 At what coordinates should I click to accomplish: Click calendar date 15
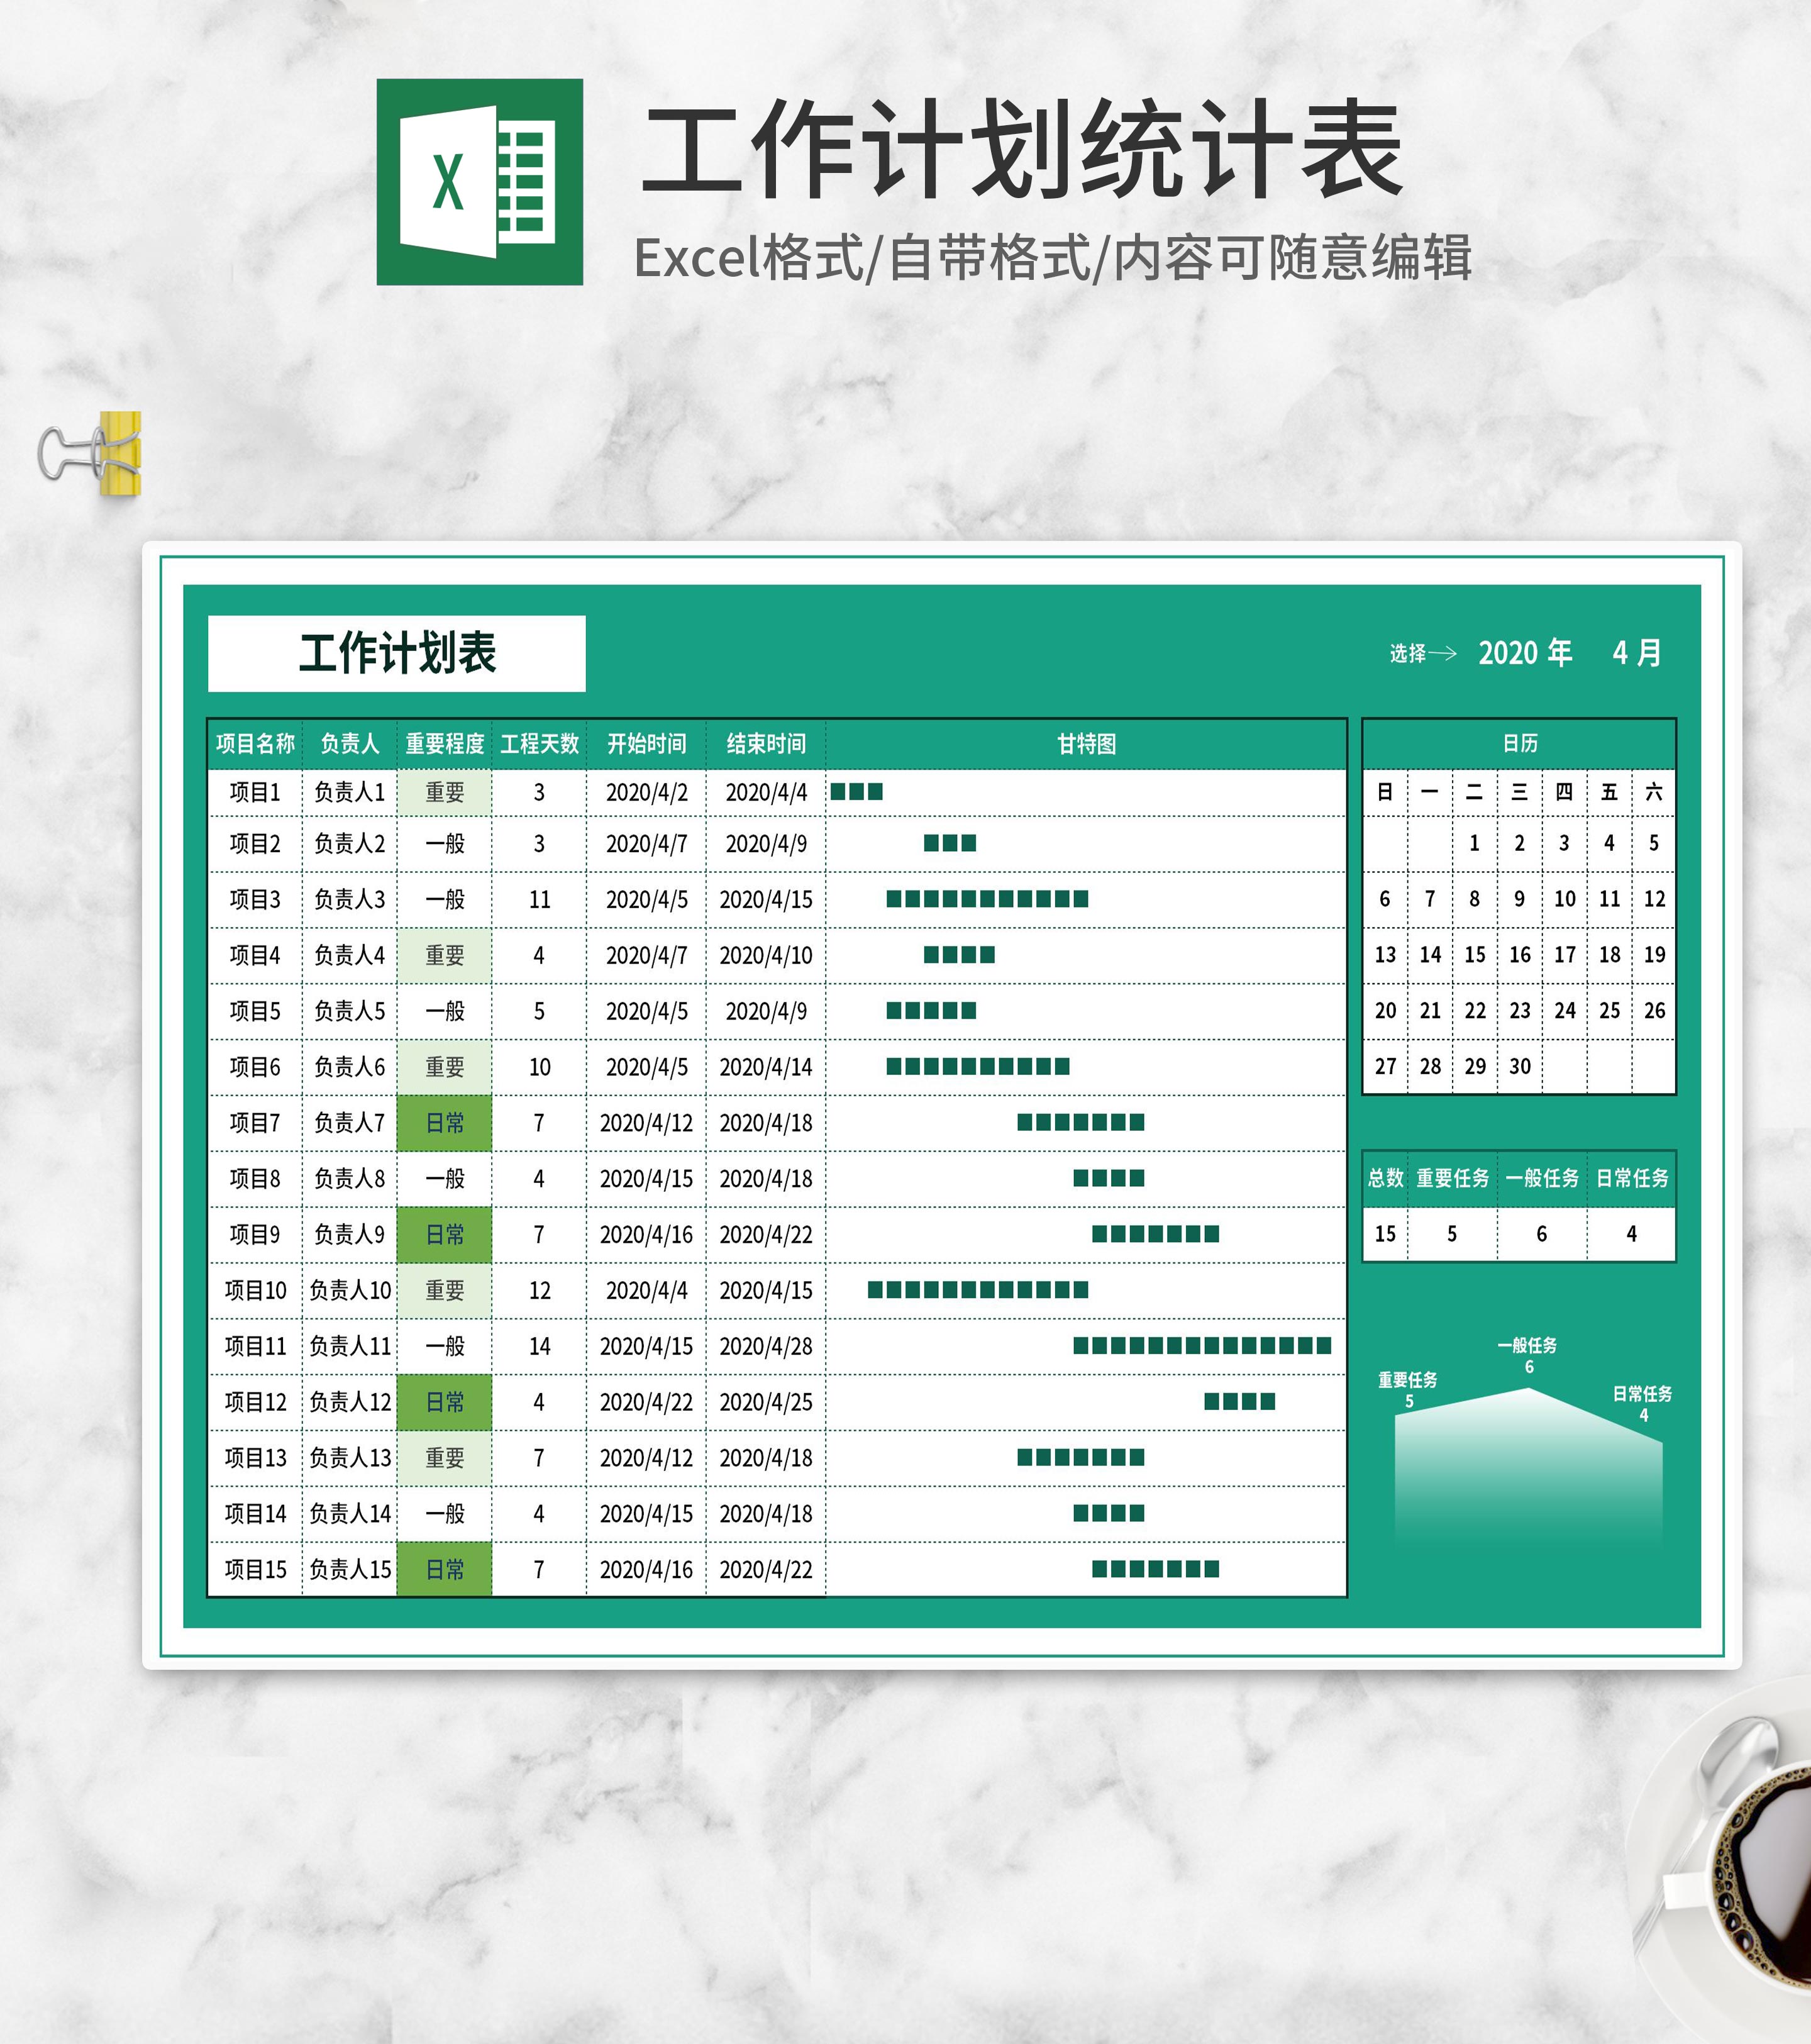point(1474,955)
